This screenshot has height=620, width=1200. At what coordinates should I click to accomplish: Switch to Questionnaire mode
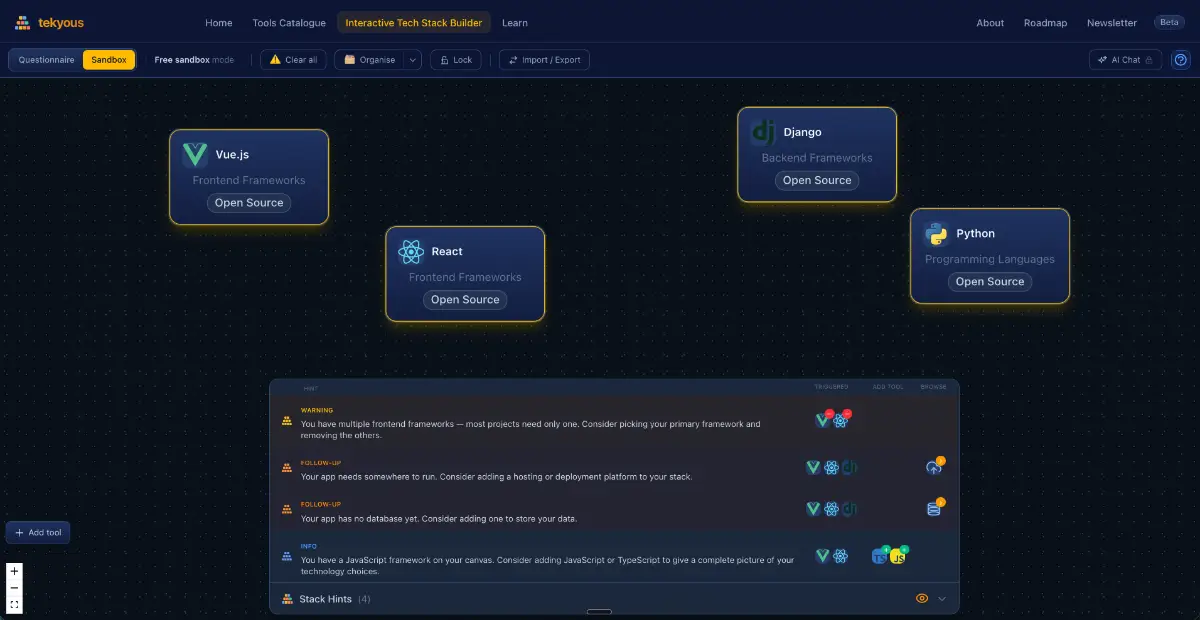coord(46,60)
